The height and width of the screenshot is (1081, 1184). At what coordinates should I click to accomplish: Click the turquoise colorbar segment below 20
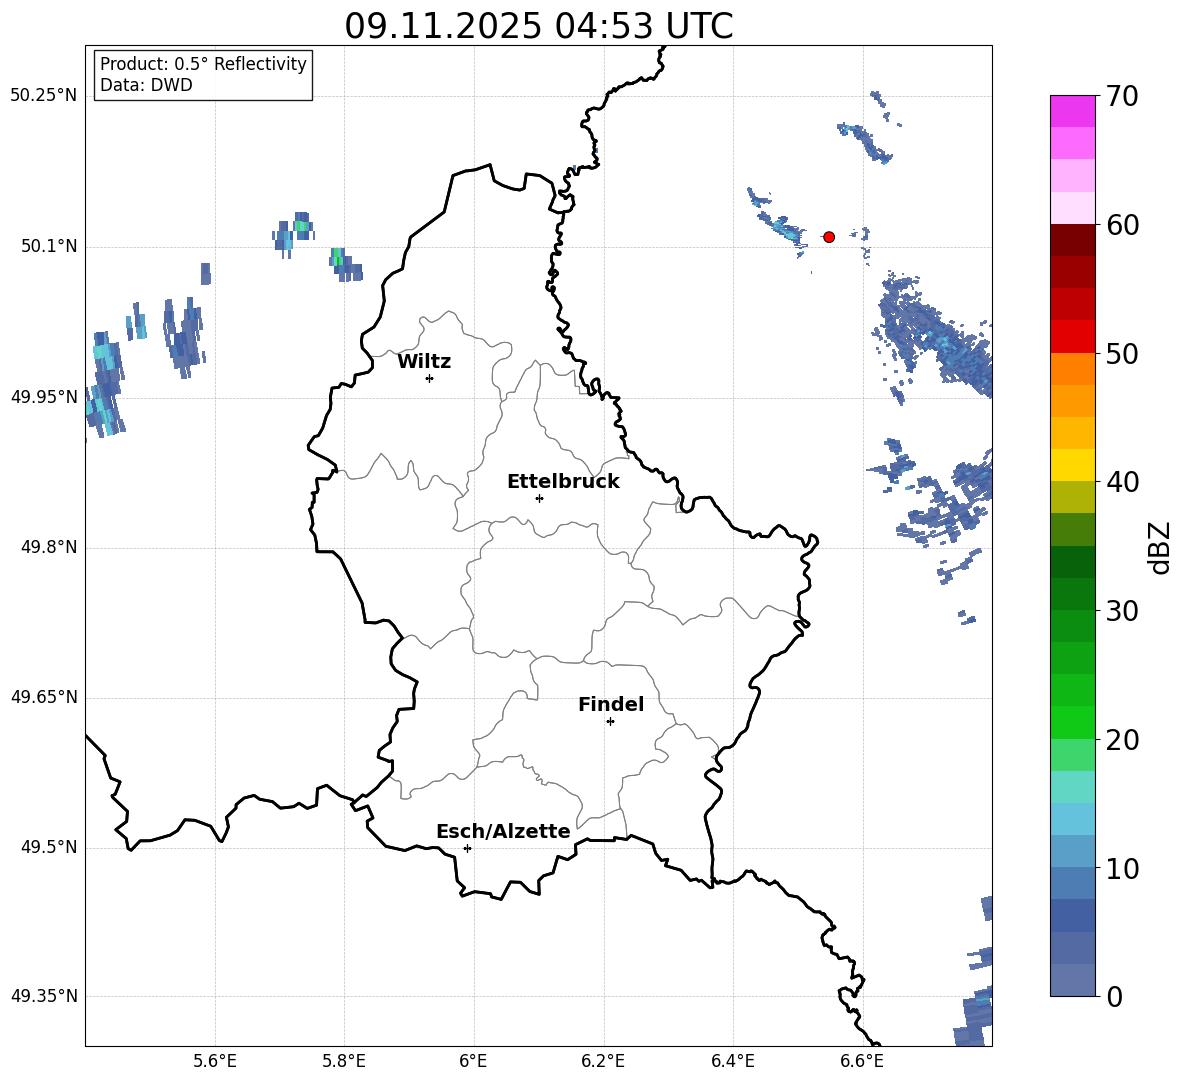click(x=1072, y=787)
